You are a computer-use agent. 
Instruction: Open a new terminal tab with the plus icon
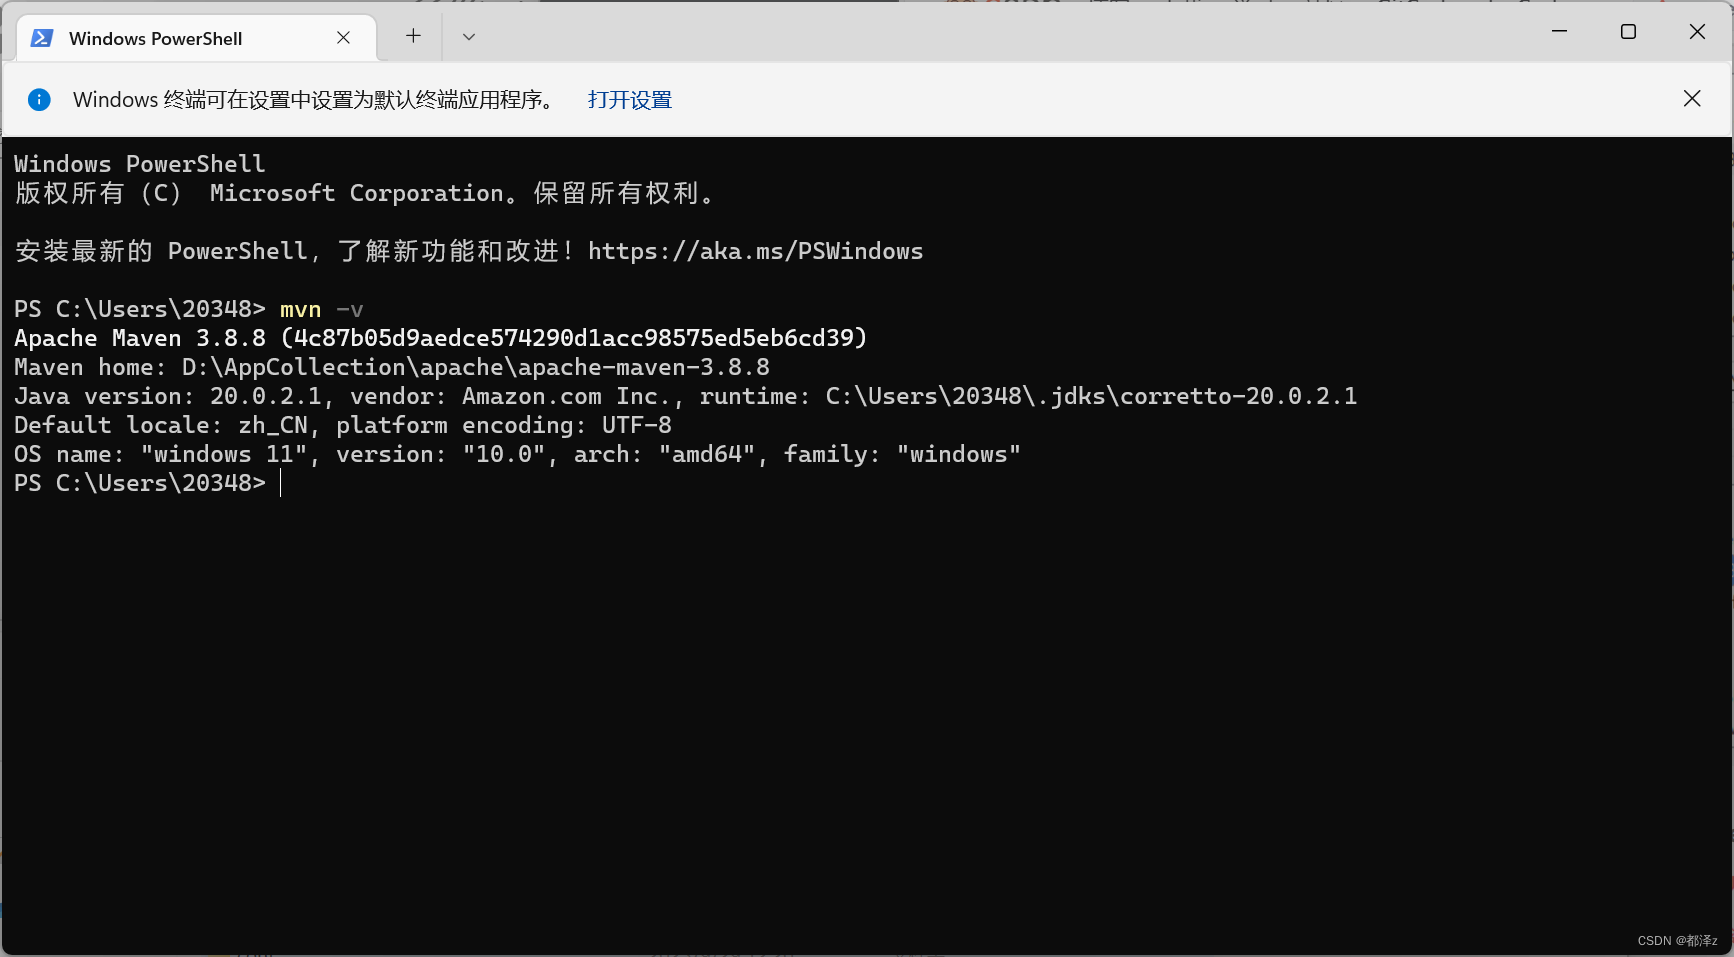(x=412, y=36)
